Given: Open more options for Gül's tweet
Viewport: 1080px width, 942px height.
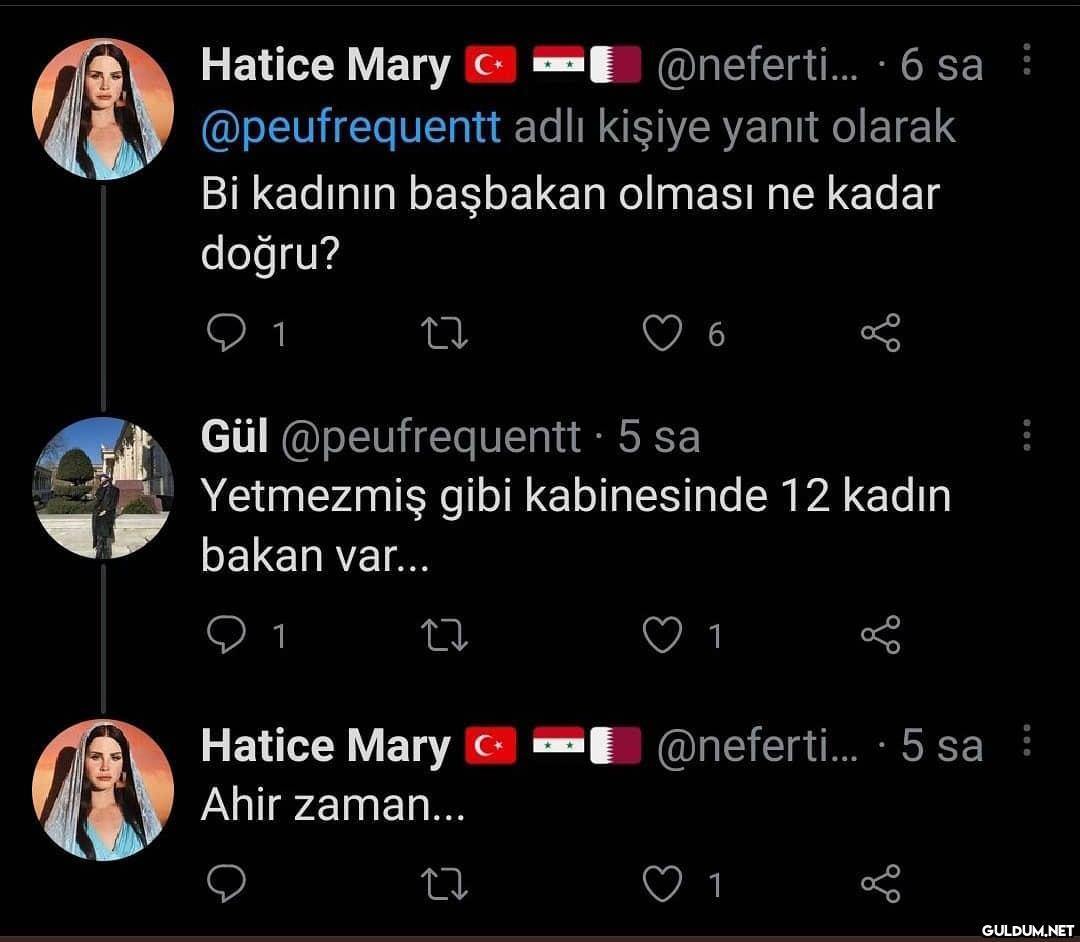Looking at the screenshot, I should 1025,435.
